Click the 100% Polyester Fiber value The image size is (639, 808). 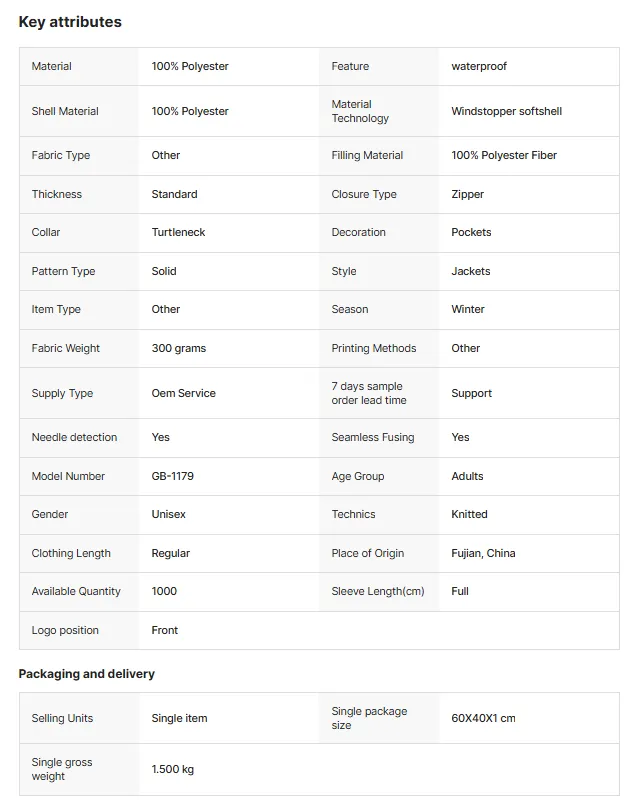(504, 156)
